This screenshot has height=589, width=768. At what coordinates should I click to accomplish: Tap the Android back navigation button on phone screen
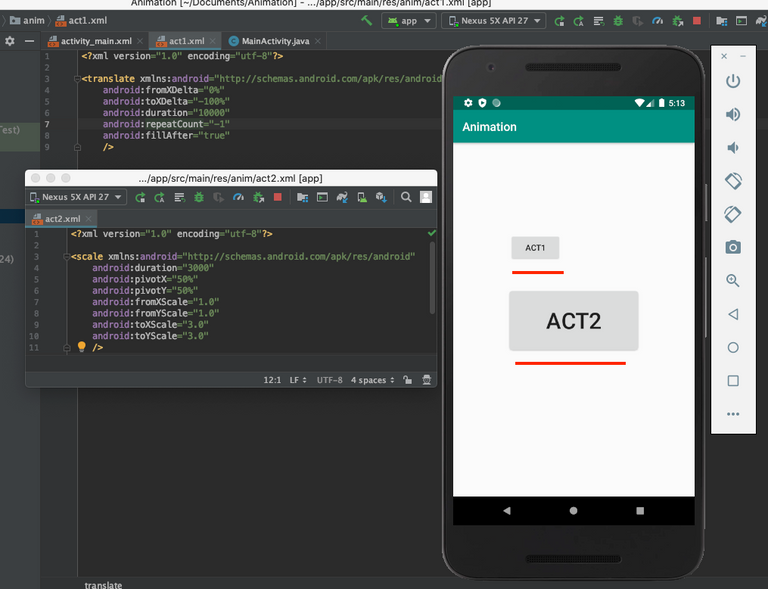507,511
